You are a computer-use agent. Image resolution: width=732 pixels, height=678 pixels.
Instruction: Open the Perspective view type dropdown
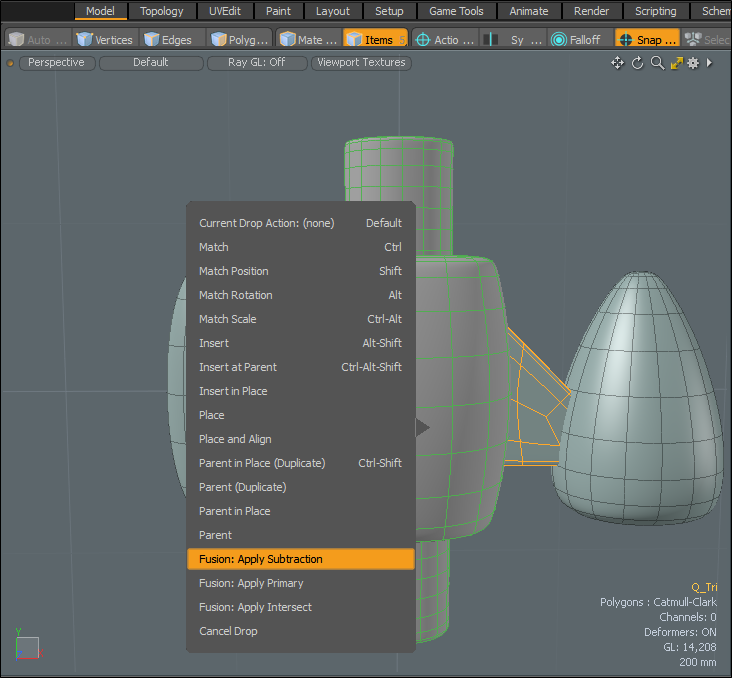click(x=56, y=63)
